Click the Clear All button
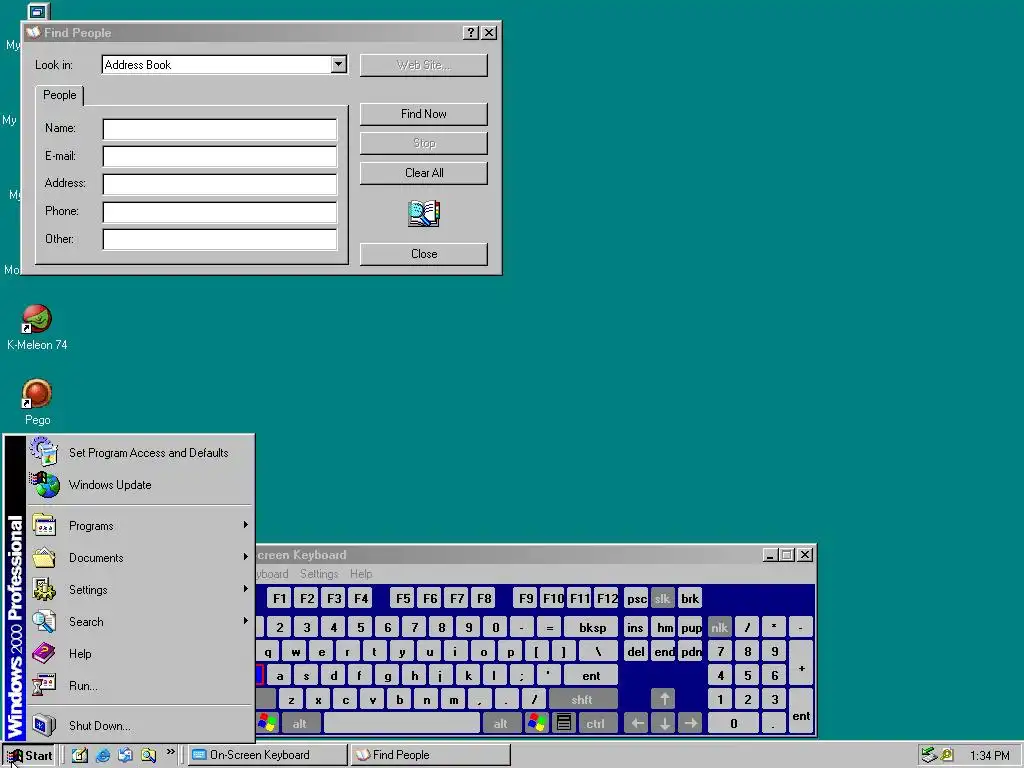 pyautogui.click(x=424, y=173)
